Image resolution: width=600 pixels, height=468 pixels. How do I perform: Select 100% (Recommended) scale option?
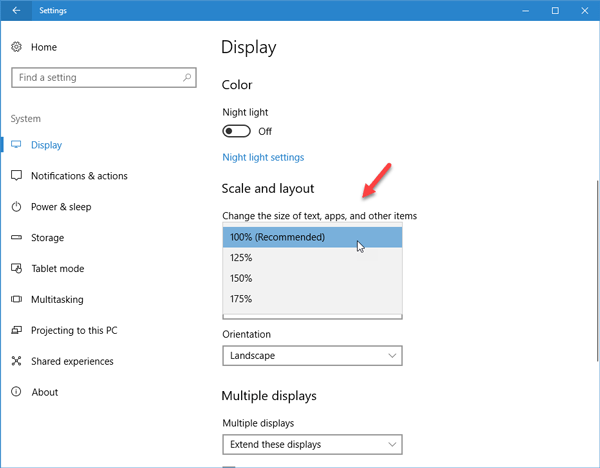pos(311,237)
